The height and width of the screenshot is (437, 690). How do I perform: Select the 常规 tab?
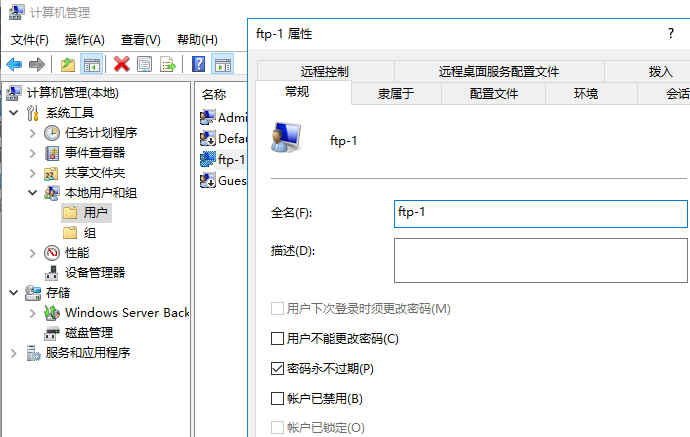pos(303,92)
